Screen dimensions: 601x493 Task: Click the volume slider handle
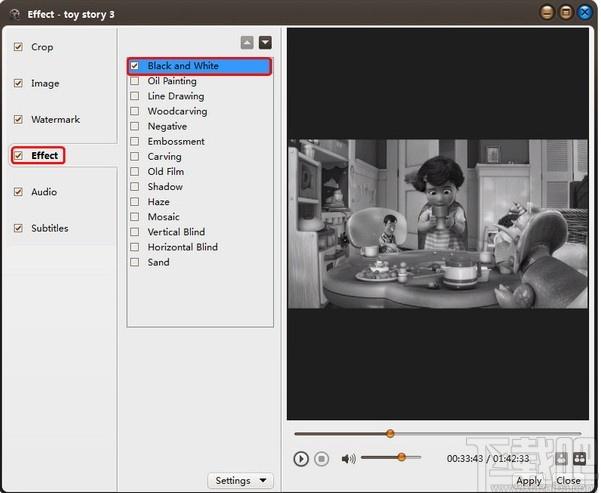tap(401, 457)
